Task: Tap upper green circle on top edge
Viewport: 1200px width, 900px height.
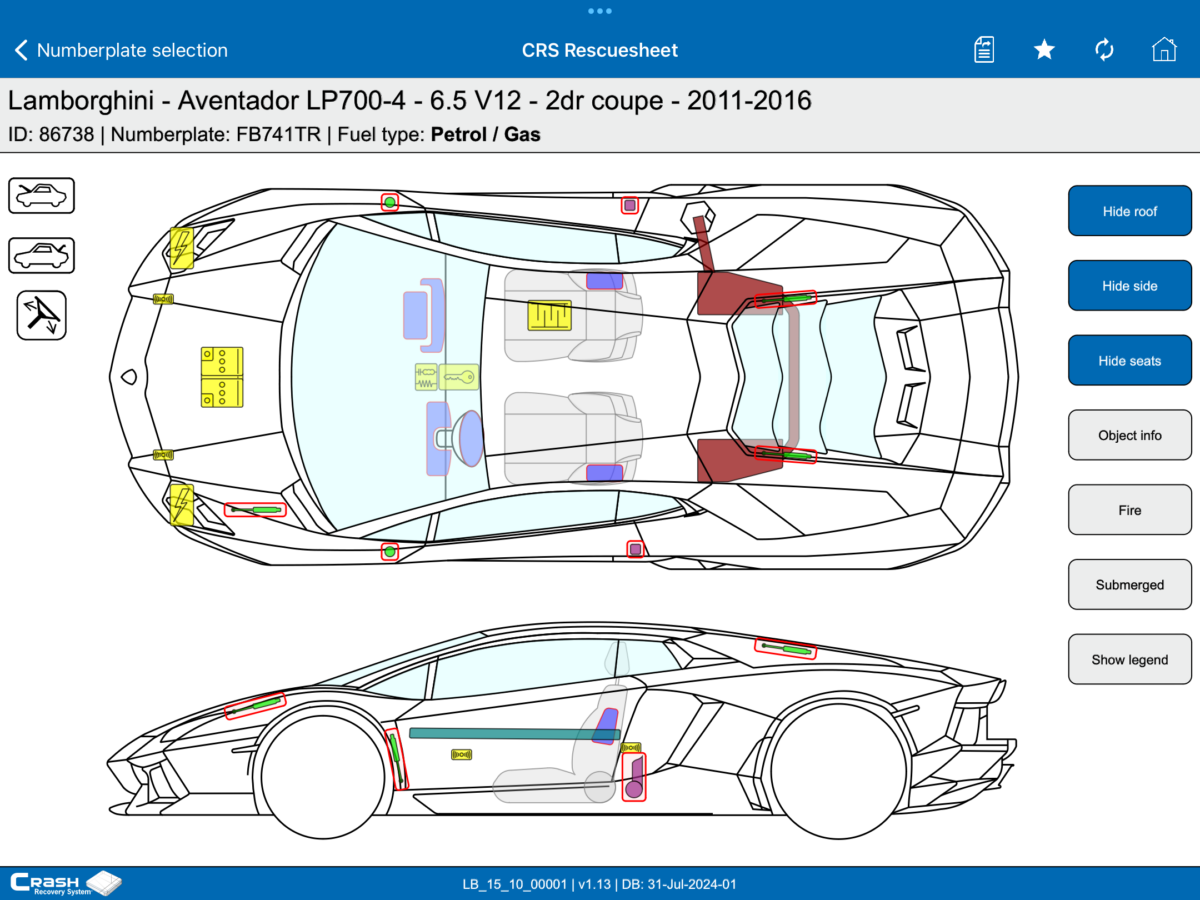Action: pos(390,202)
